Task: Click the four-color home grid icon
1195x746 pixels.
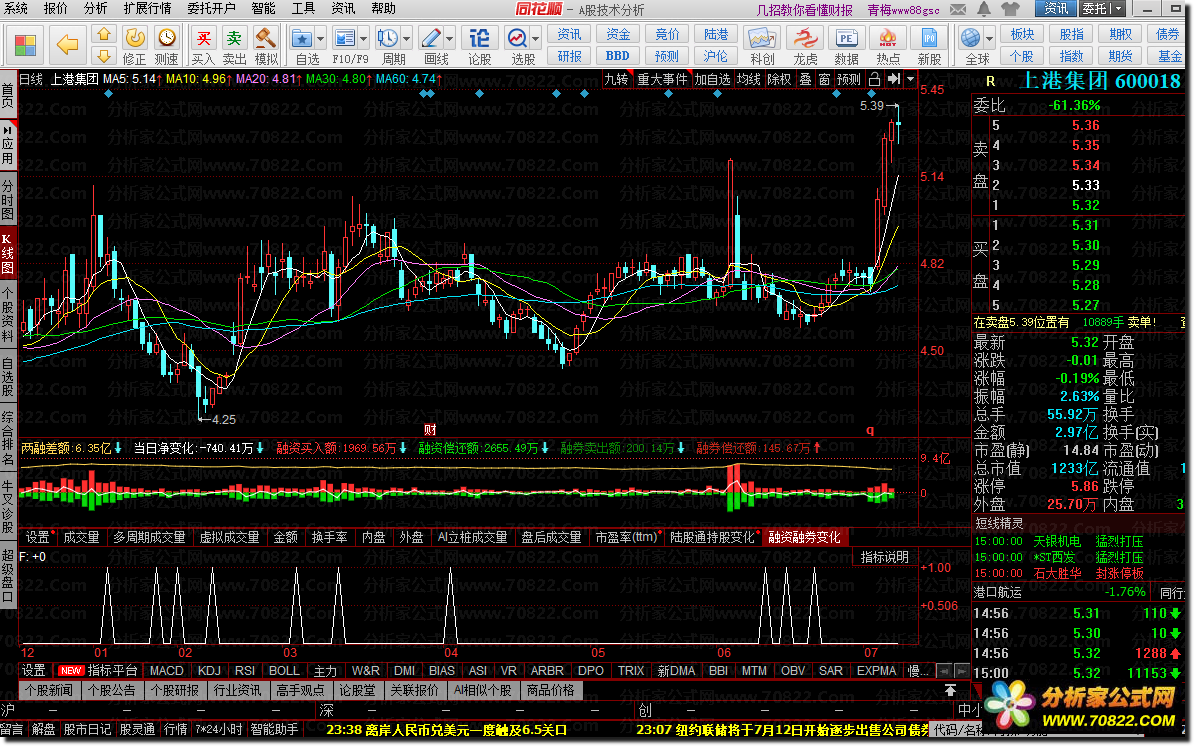Action: 25,45
